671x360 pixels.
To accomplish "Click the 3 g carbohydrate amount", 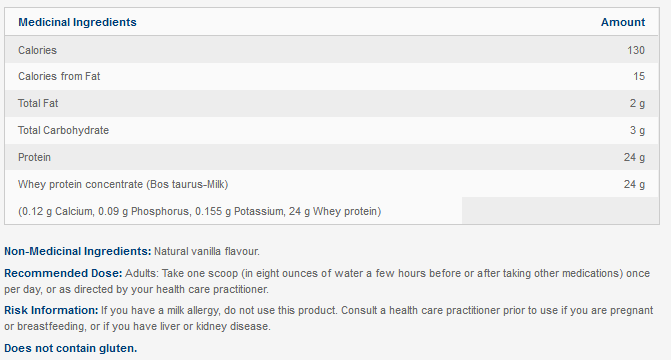I will pos(637,130).
